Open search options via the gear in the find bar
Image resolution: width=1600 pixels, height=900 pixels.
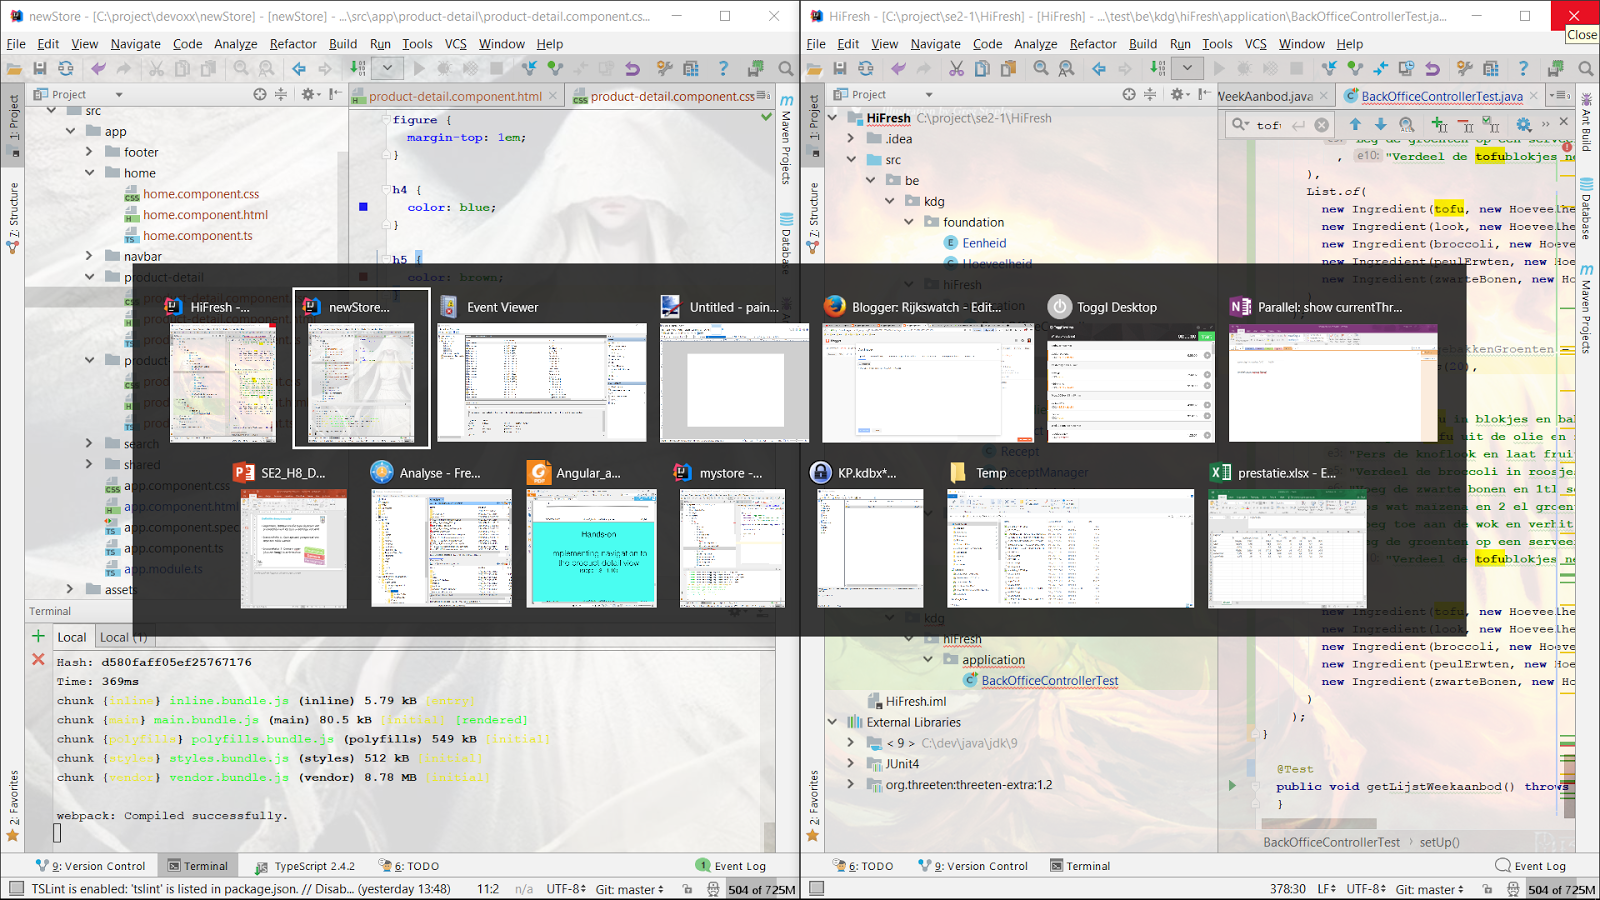coord(1523,125)
